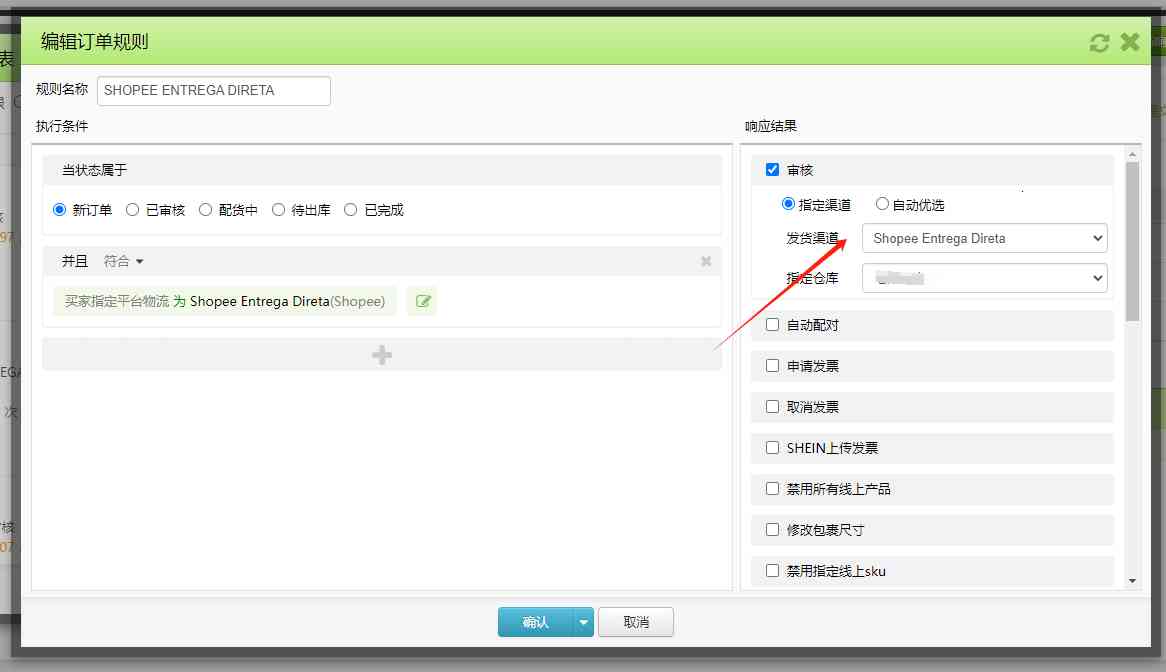This screenshot has height=672, width=1166.
Task: Click the green edit condition icon
Action: click(422, 301)
